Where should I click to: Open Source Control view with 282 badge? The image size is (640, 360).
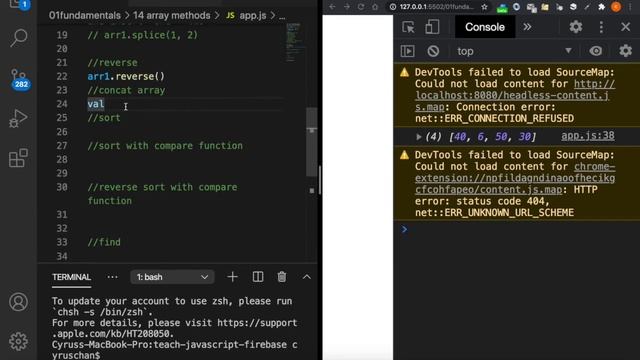19,78
